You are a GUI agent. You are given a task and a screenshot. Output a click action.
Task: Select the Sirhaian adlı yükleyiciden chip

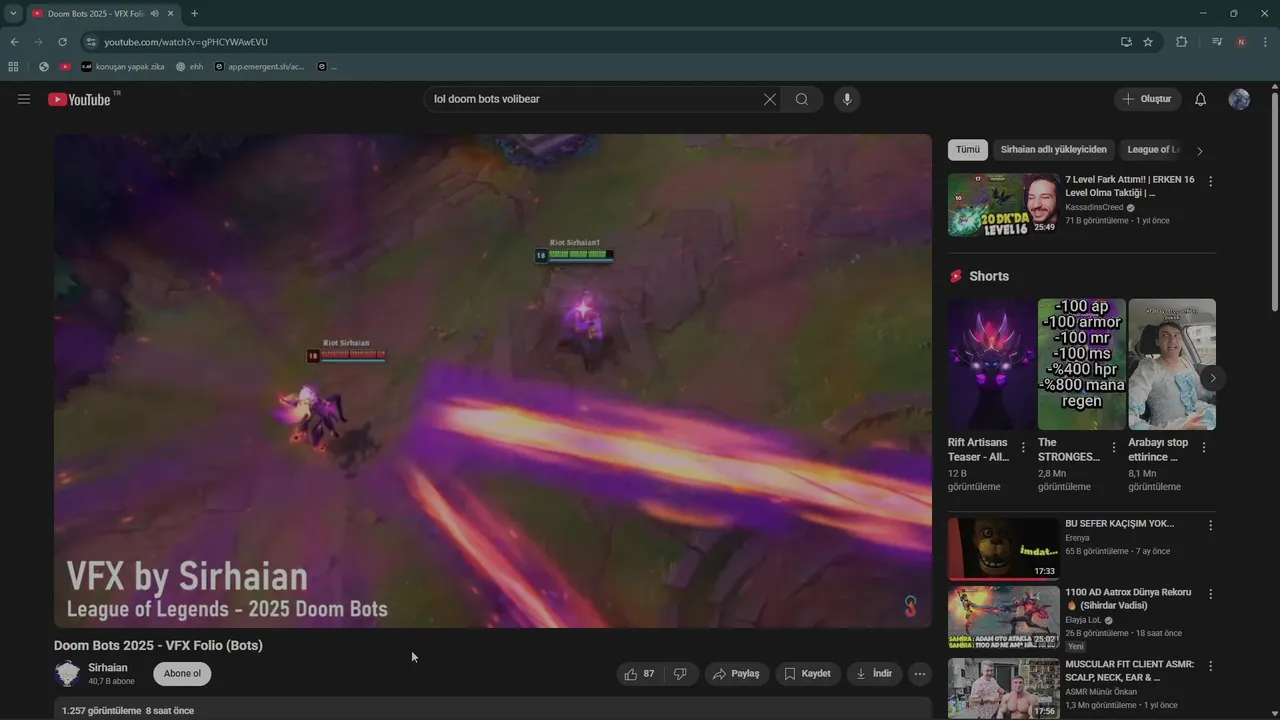coord(1054,150)
